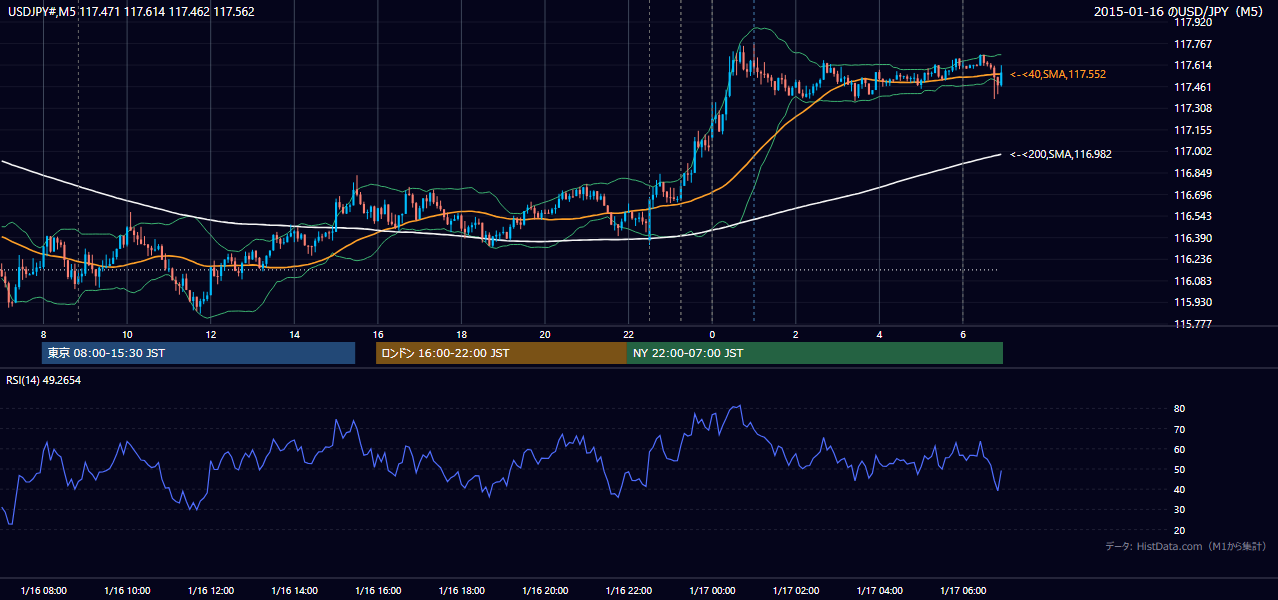
Task: Click RSI scale value 60
Action: click(1179, 449)
